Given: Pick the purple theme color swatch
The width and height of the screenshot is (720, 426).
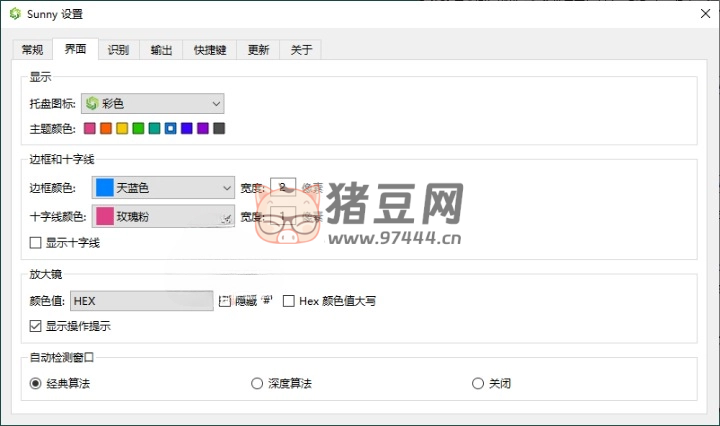Looking at the screenshot, I should point(203,128).
